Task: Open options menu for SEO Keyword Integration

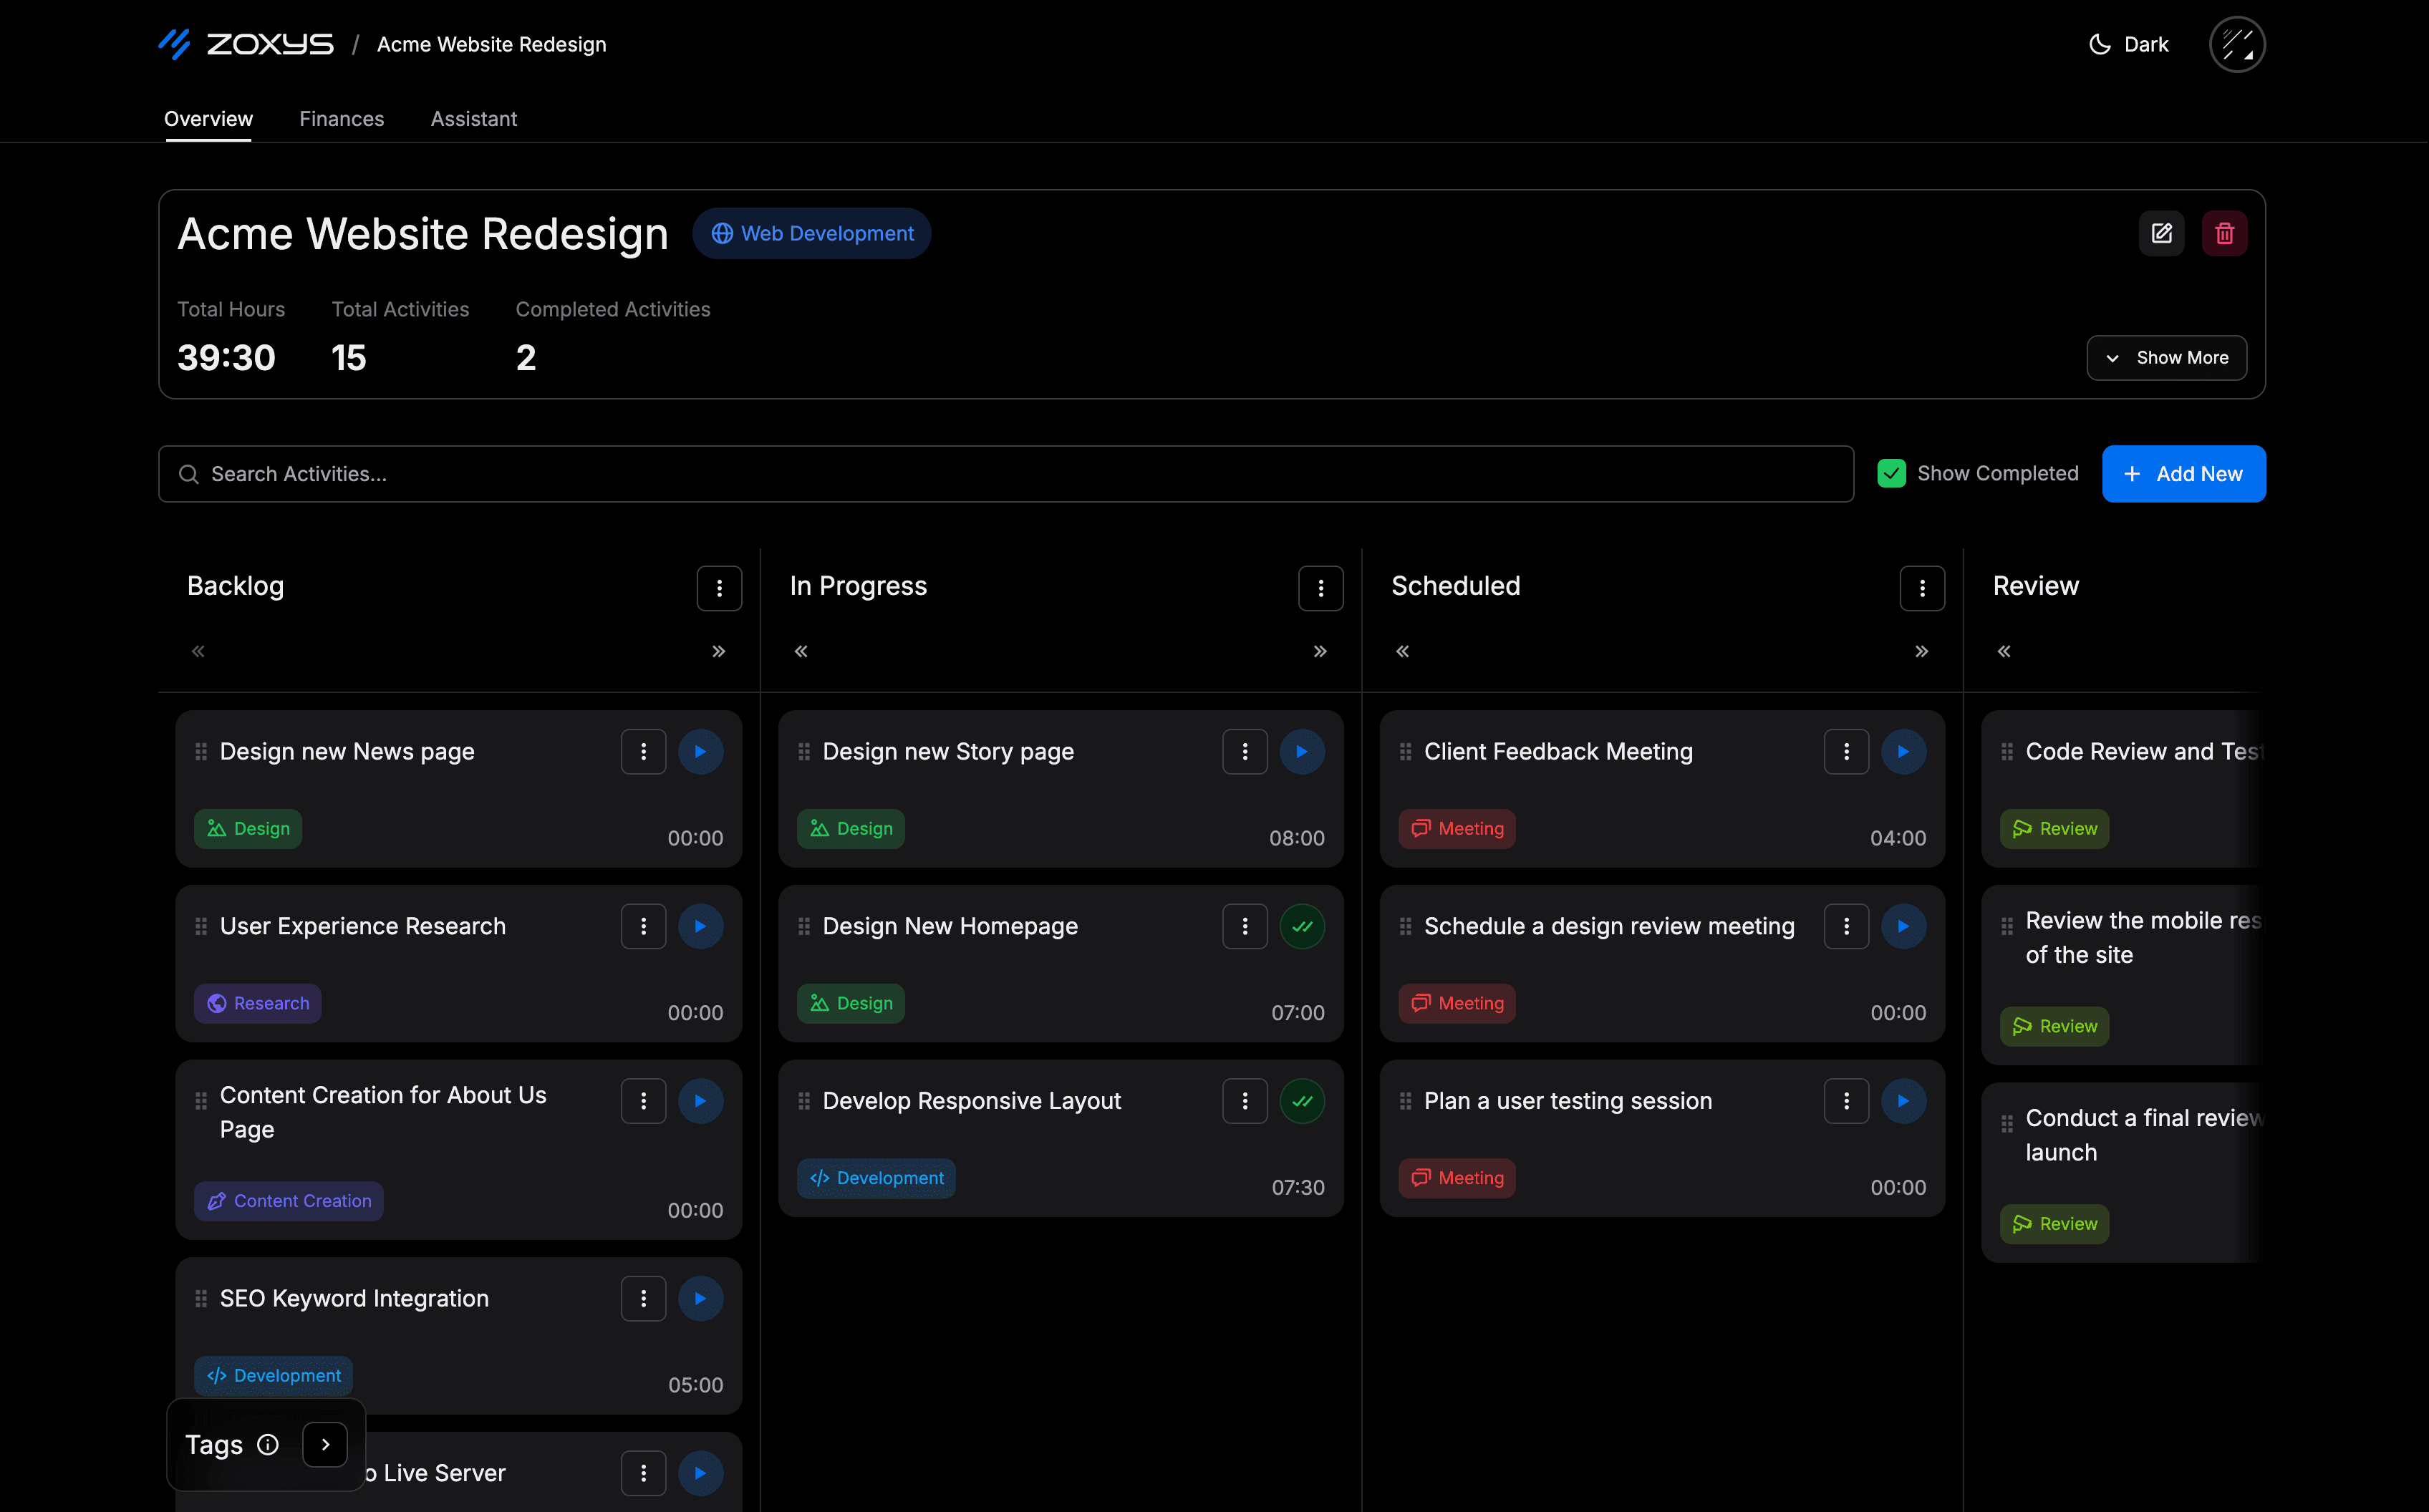Action: [x=643, y=1298]
